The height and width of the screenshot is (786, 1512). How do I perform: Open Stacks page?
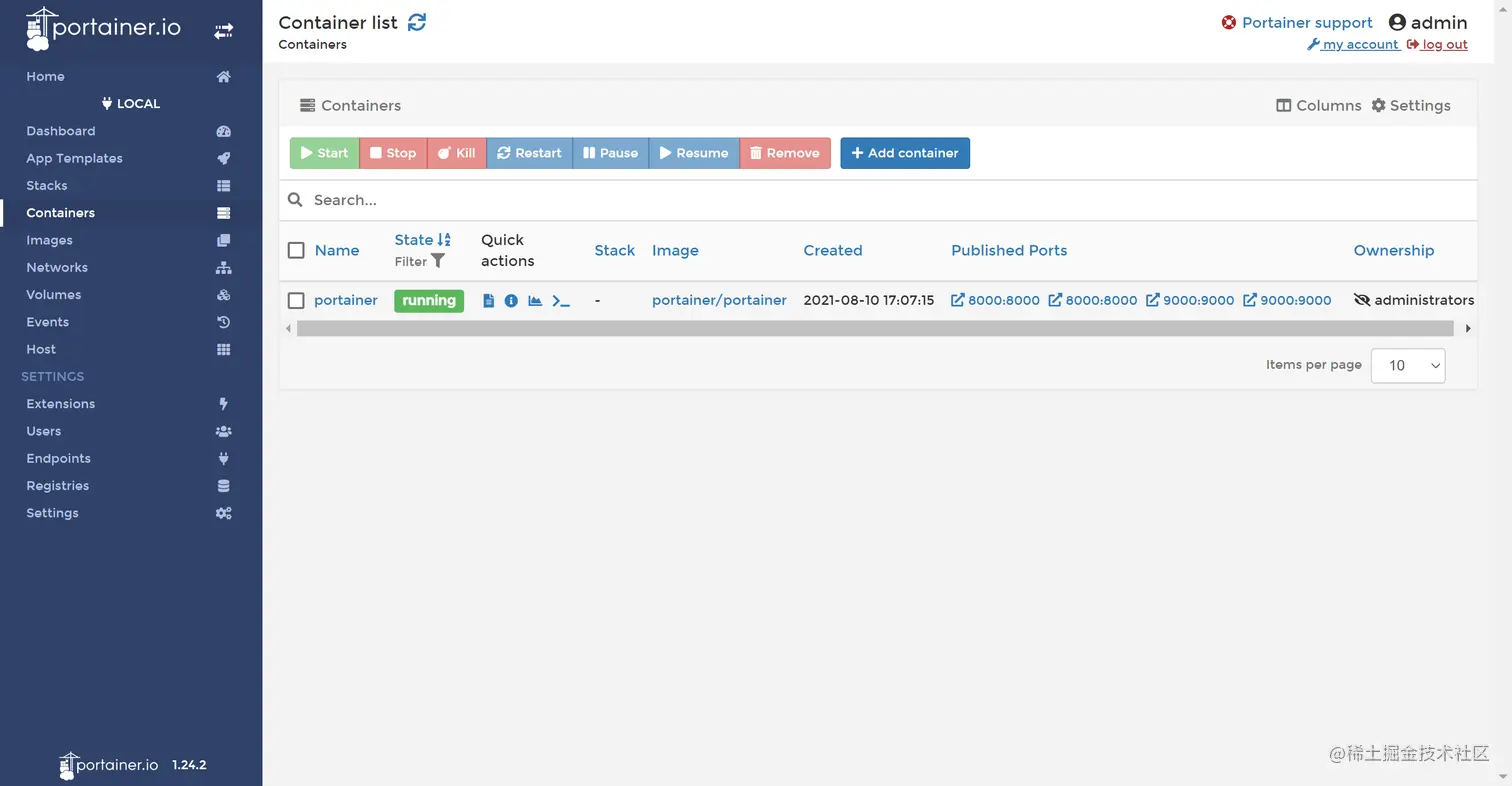click(x=130, y=185)
